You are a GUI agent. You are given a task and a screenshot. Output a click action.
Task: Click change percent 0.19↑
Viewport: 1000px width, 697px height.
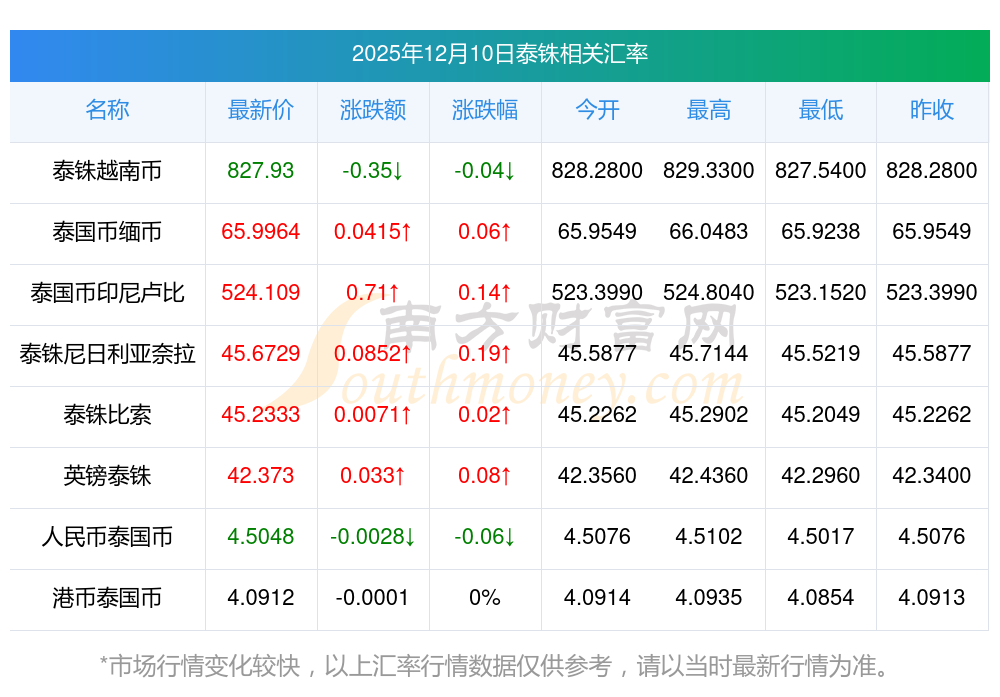tap(485, 353)
